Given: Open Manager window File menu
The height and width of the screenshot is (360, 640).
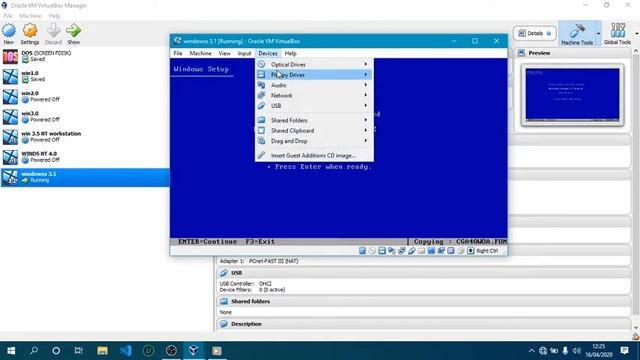Looking at the screenshot, I should [x=8, y=16].
